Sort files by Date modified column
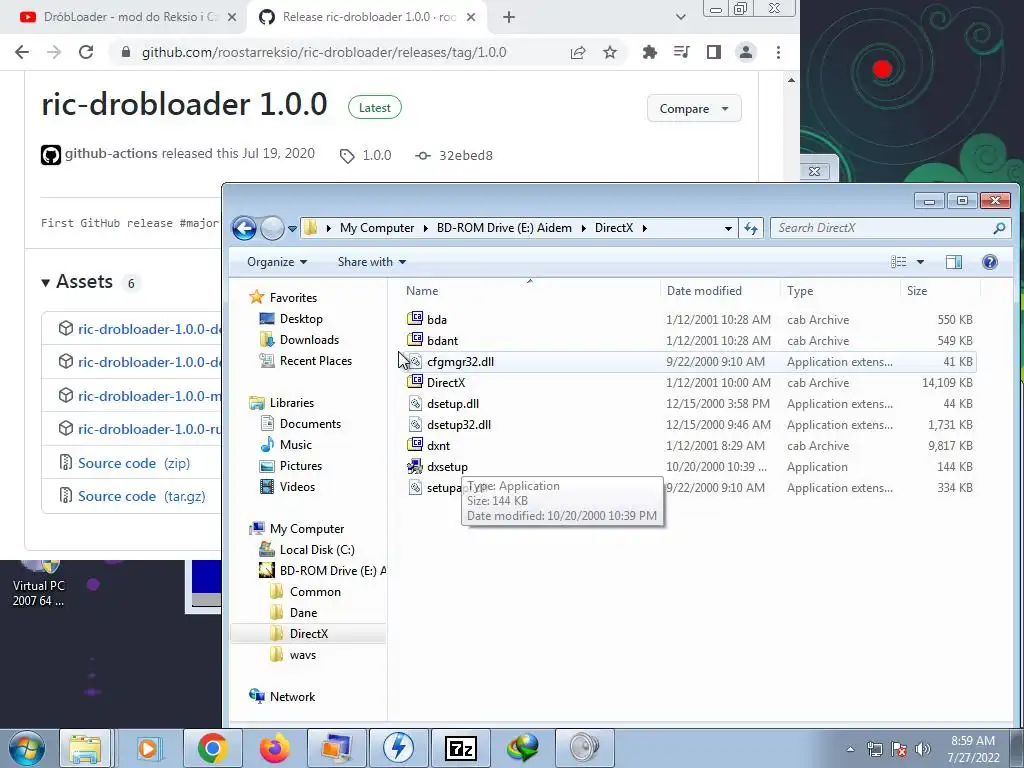The width and height of the screenshot is (1024, 768). pos(720,291)
